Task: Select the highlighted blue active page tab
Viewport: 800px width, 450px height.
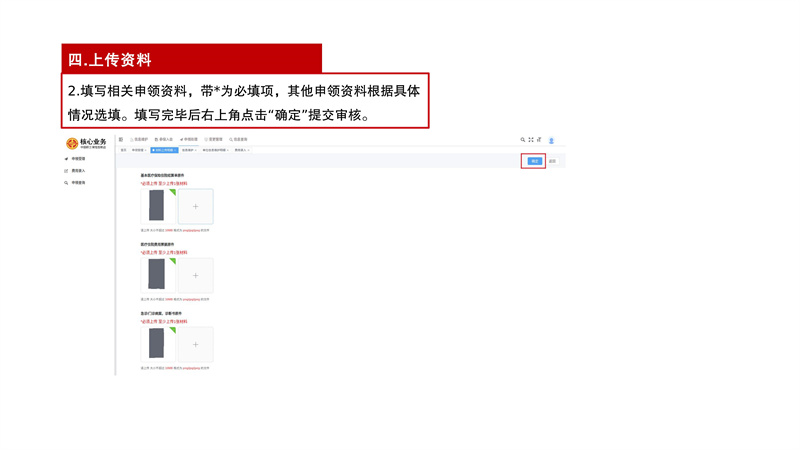Action: pyautogui.click(x=164, y=150)
